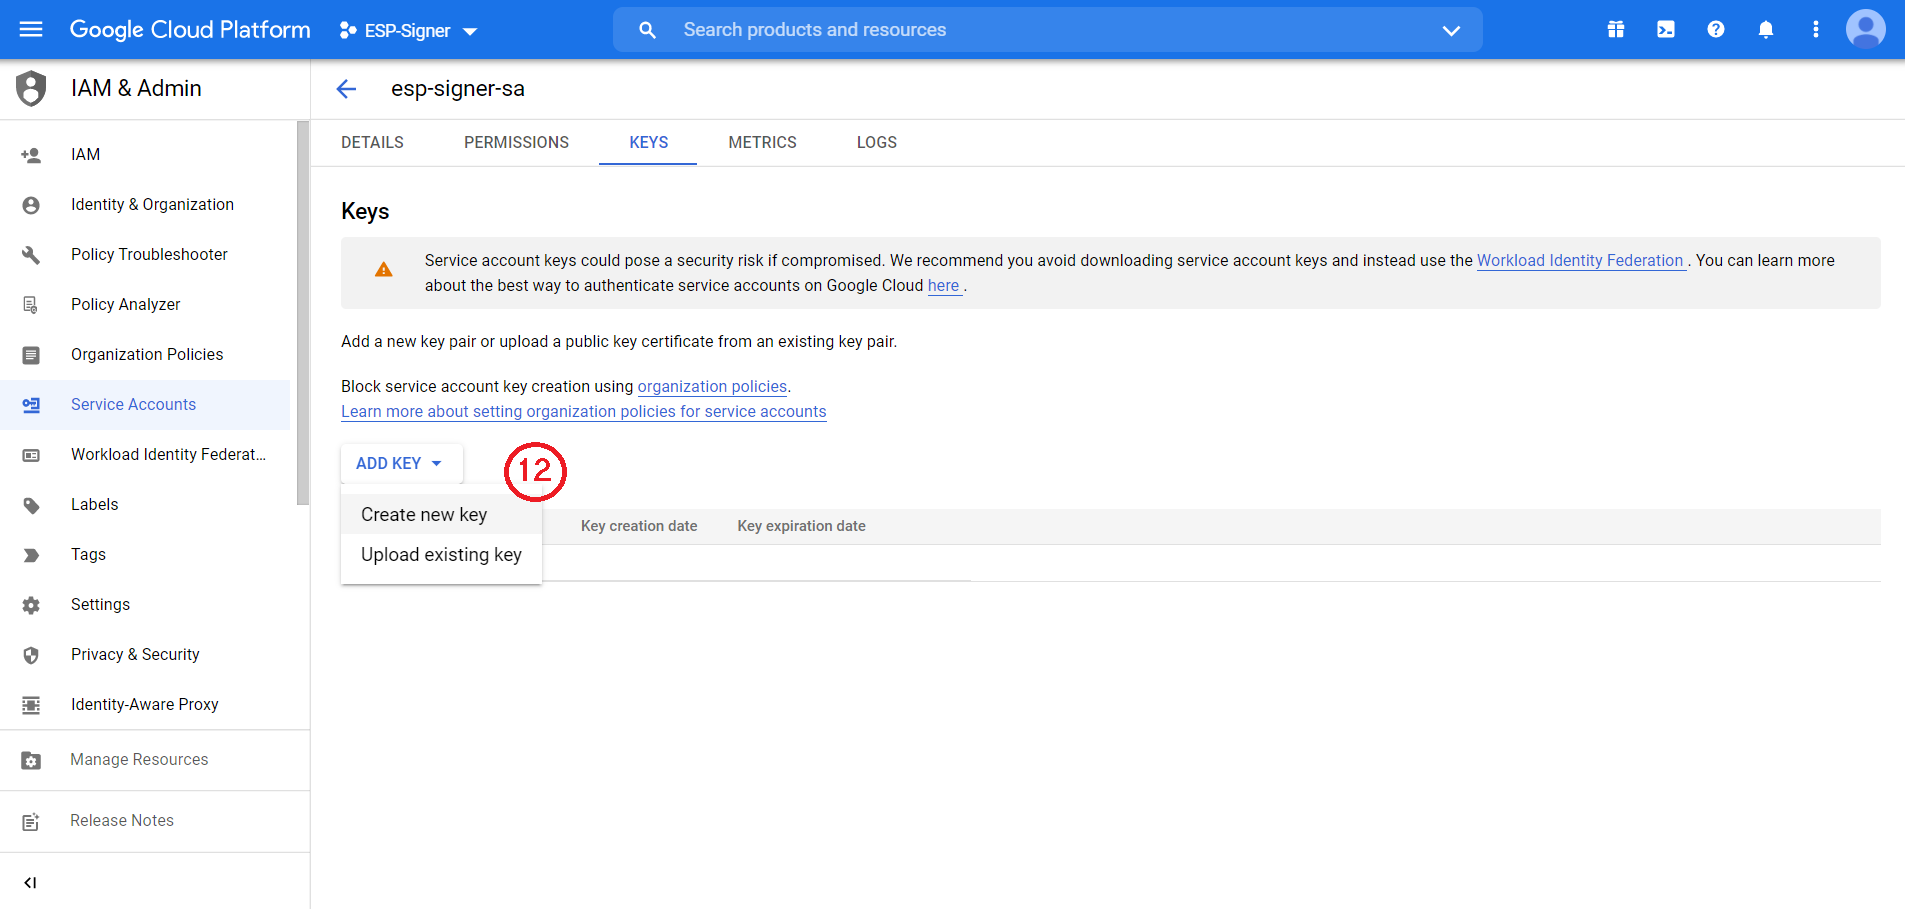Image resolution: width=1905 pixels, height=909 pixels.
Task: Click the warning triangle icon
Action: pyautogui.click(x=383, y=270)
